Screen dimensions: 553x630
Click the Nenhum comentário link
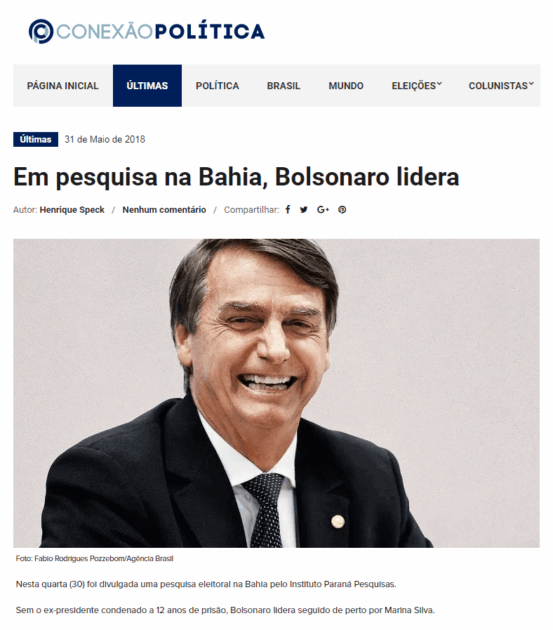click(164, 210)
